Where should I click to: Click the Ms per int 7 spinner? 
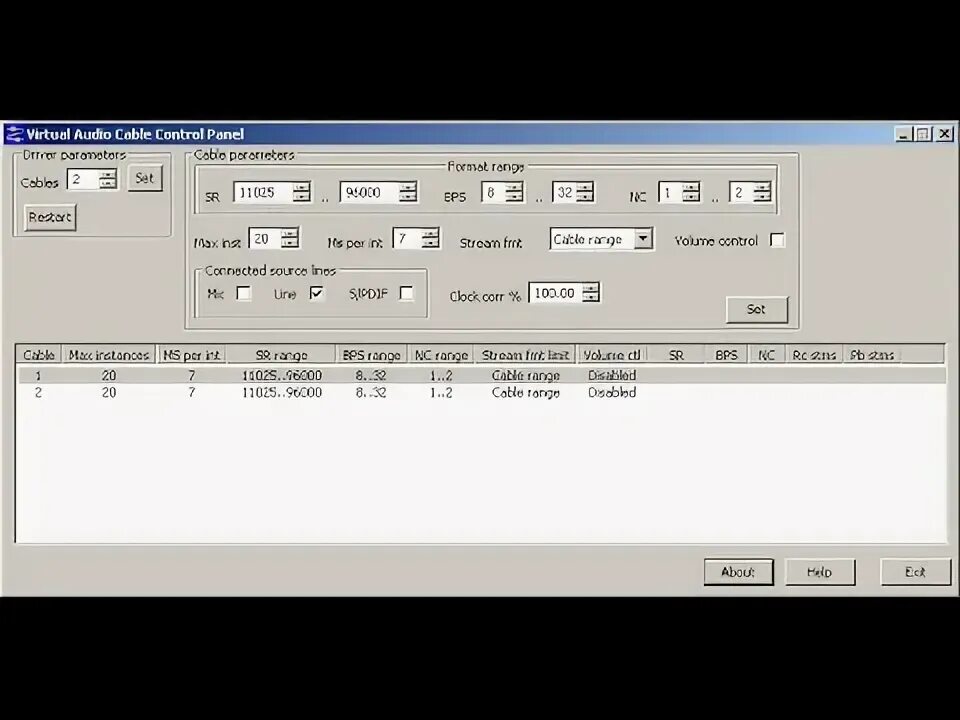(430, 239)
